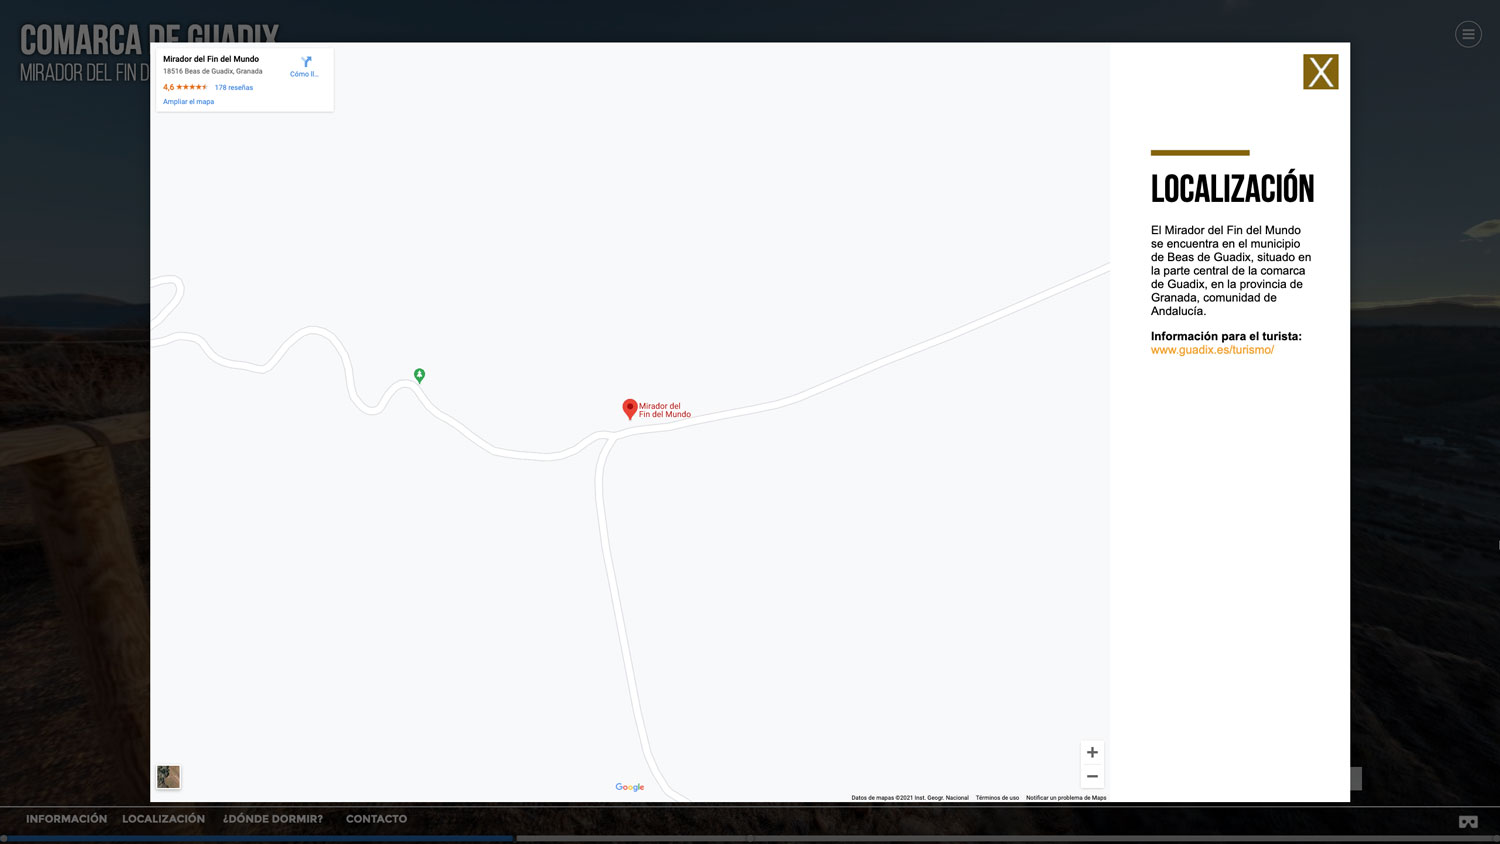Image resolution: width=1500 pixels, height=844 pixels.
Task: Click Notificar un problema de Maps
Action: pyautogui.click(x=1066, y=798)
